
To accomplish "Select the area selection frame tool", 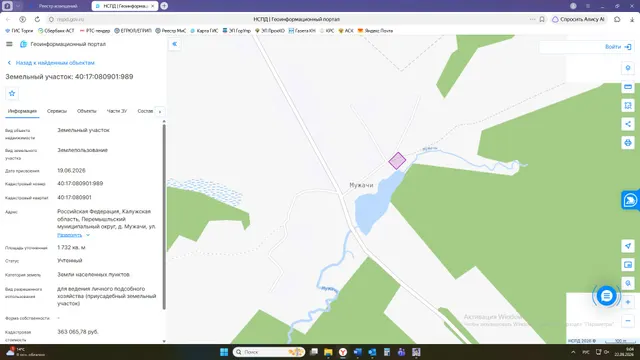I will click(x=628, y=105).
